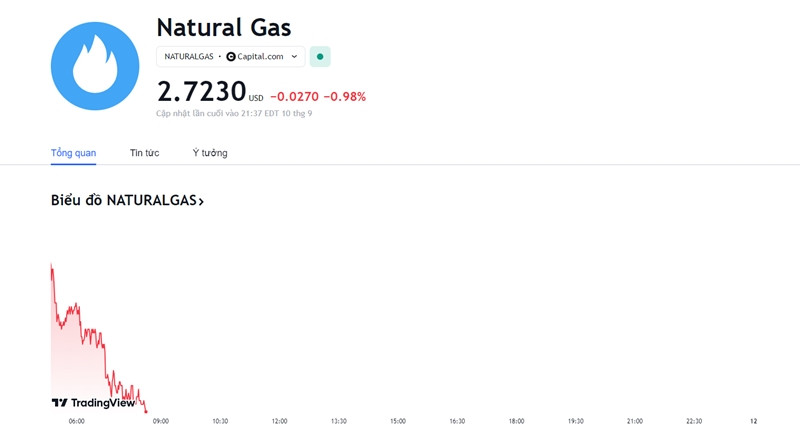The image size is (800, 430).
Task: Click the 09:00 time axis label
Action: (x=161, y=421)
